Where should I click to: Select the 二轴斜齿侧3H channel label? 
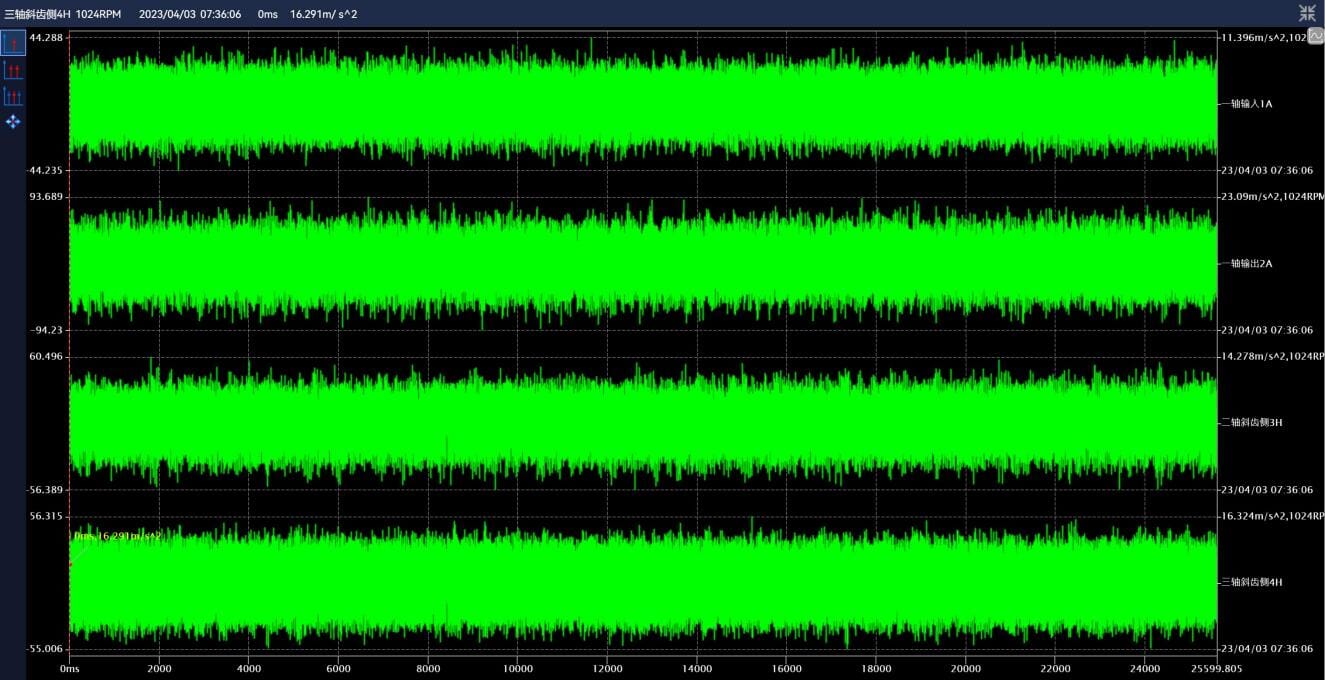(1252, 423)
